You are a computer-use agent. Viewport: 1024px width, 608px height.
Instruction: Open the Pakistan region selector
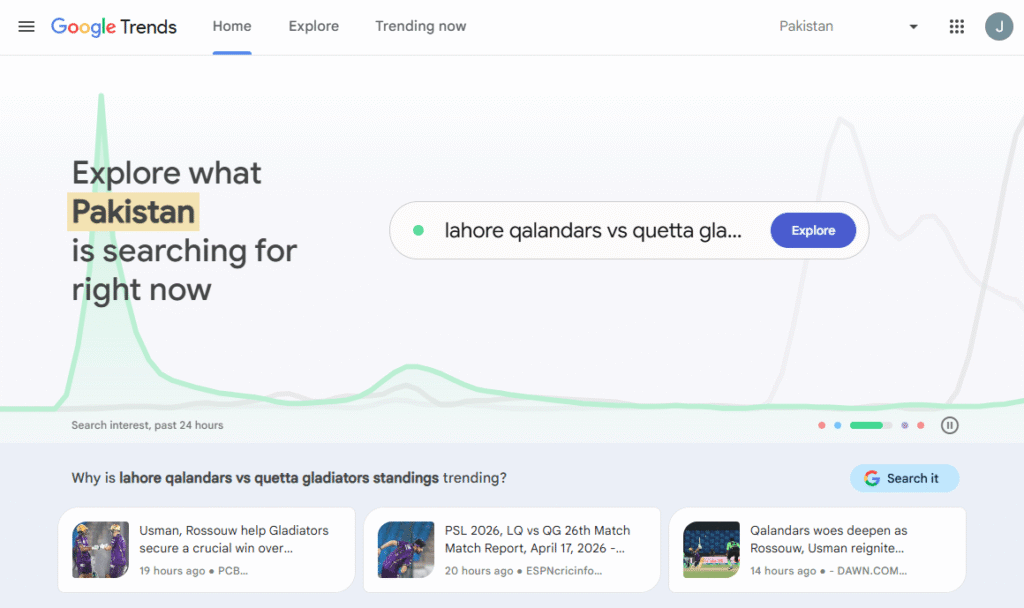[849, 27]
